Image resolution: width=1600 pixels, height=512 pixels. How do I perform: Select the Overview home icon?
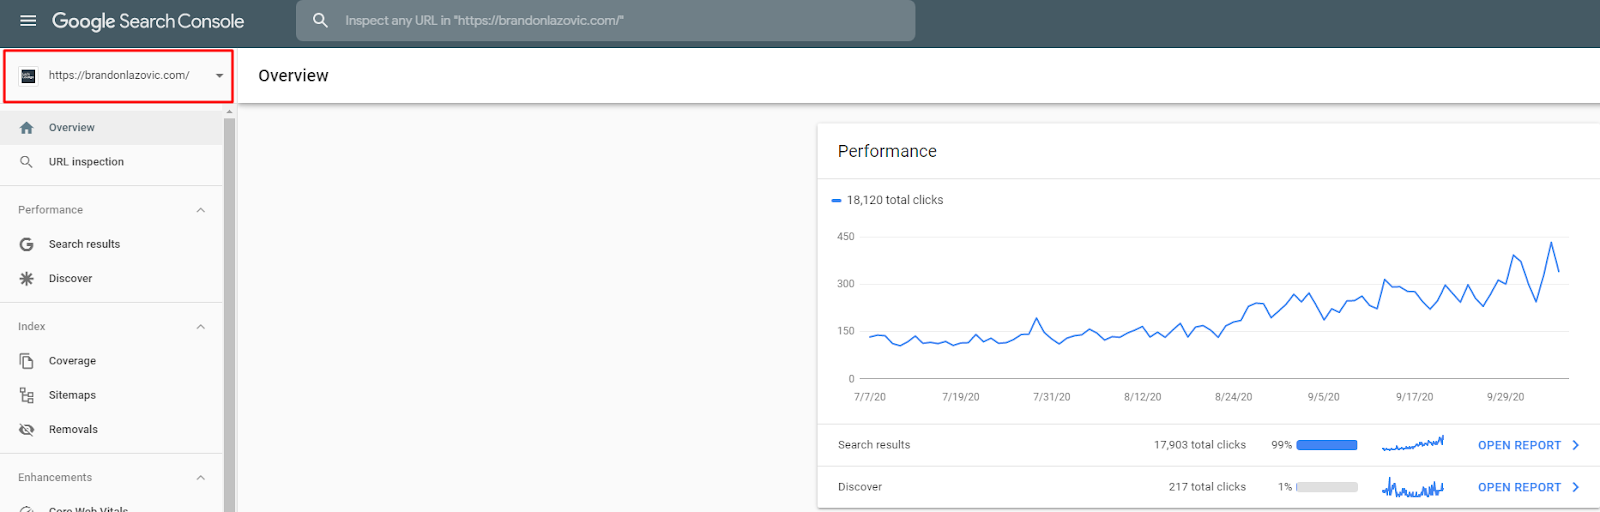(x=27, y=128)
